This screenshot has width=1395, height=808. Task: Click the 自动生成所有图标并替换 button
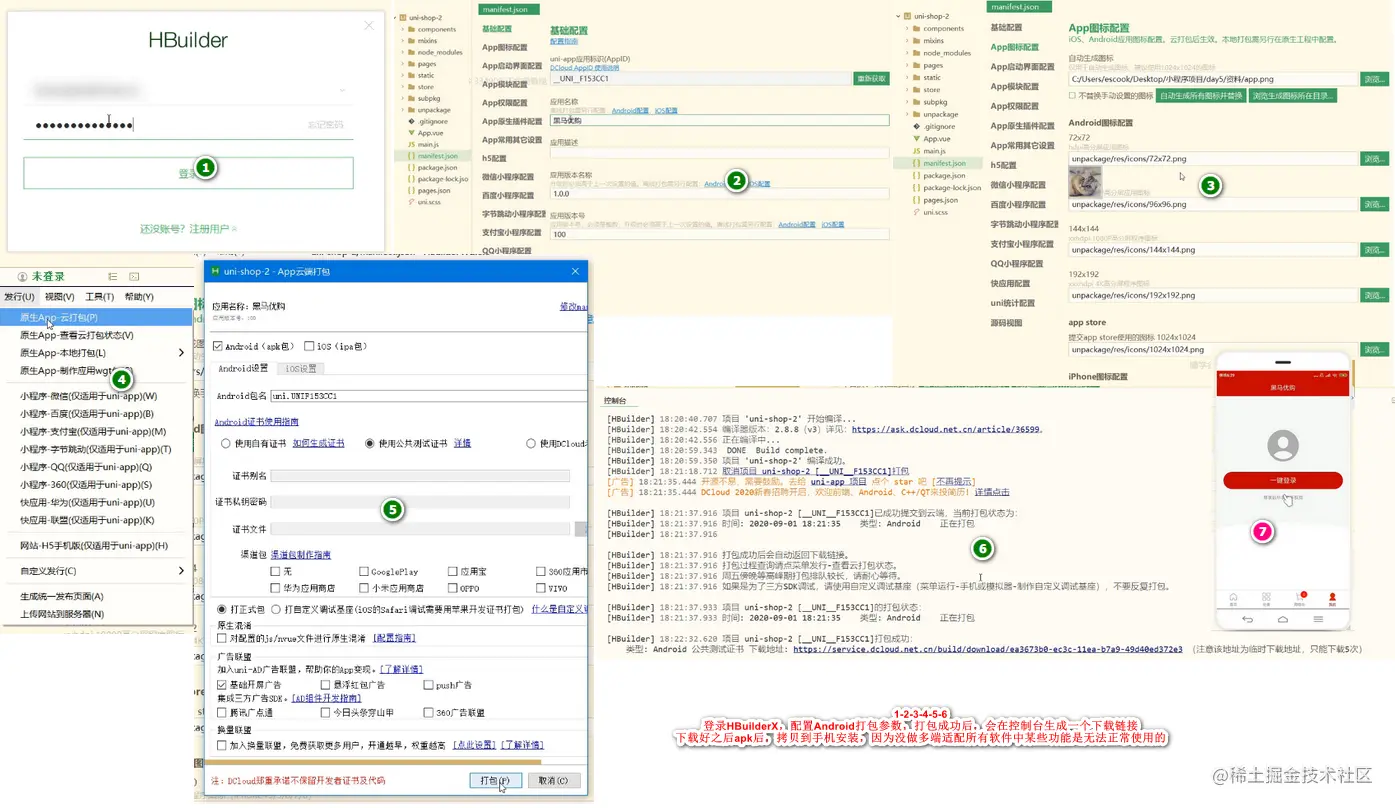point(1202,96)
